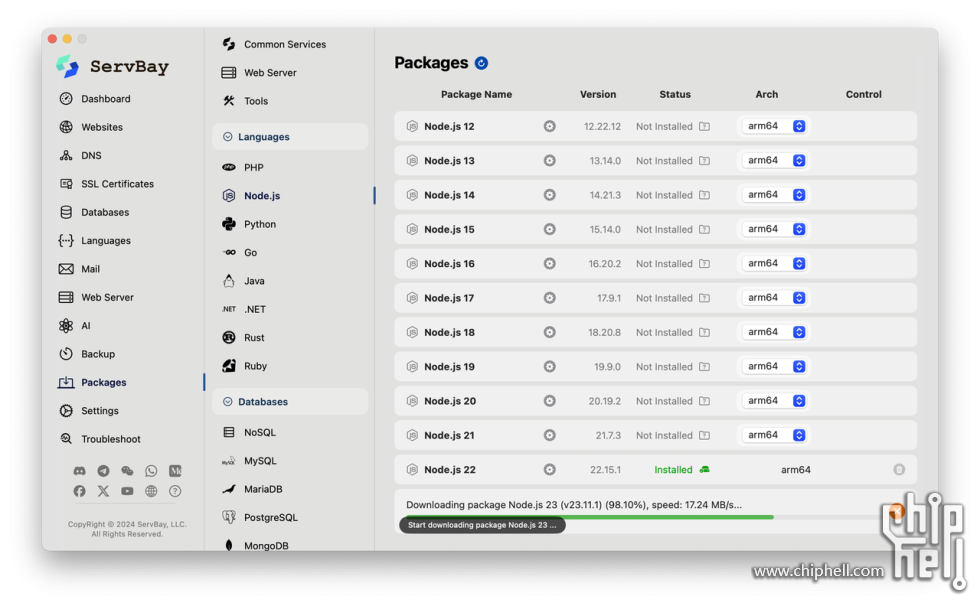Click the folder icon in Node.js 21 status
980x606 pixels.
704,435
